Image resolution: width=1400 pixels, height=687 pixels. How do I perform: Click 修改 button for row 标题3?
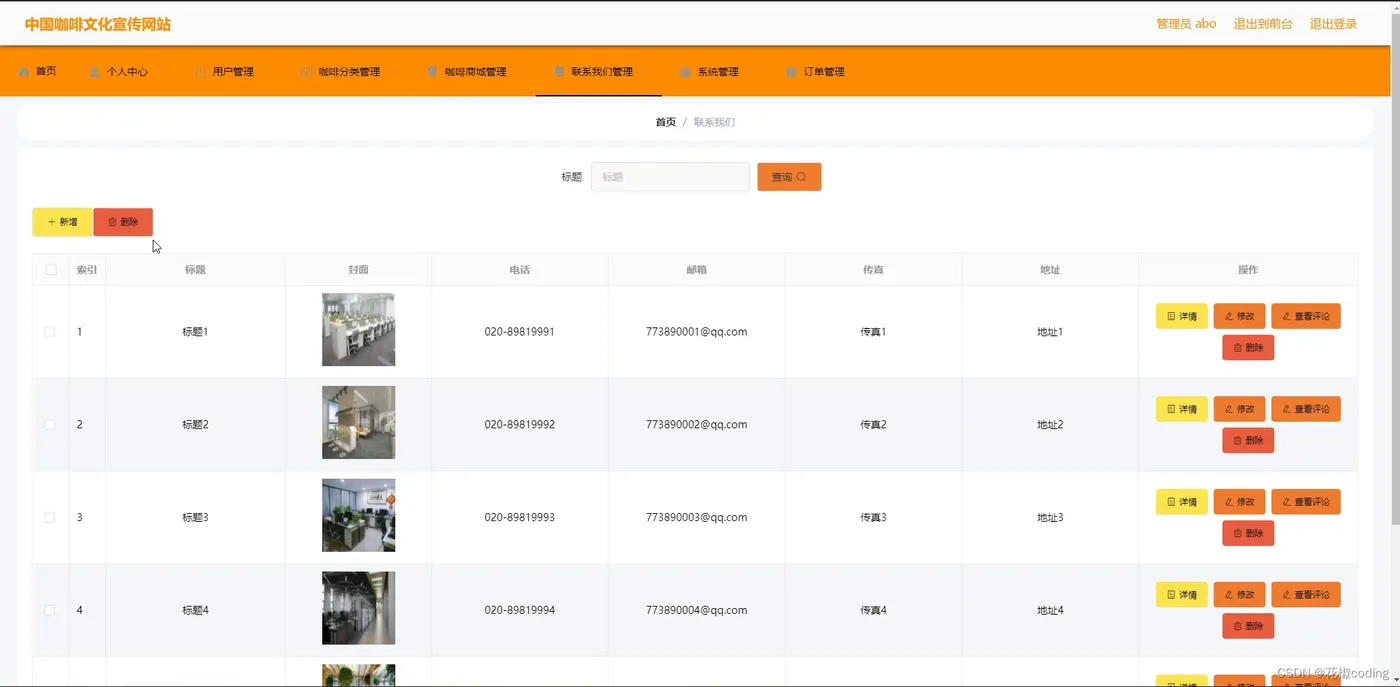1239,502
